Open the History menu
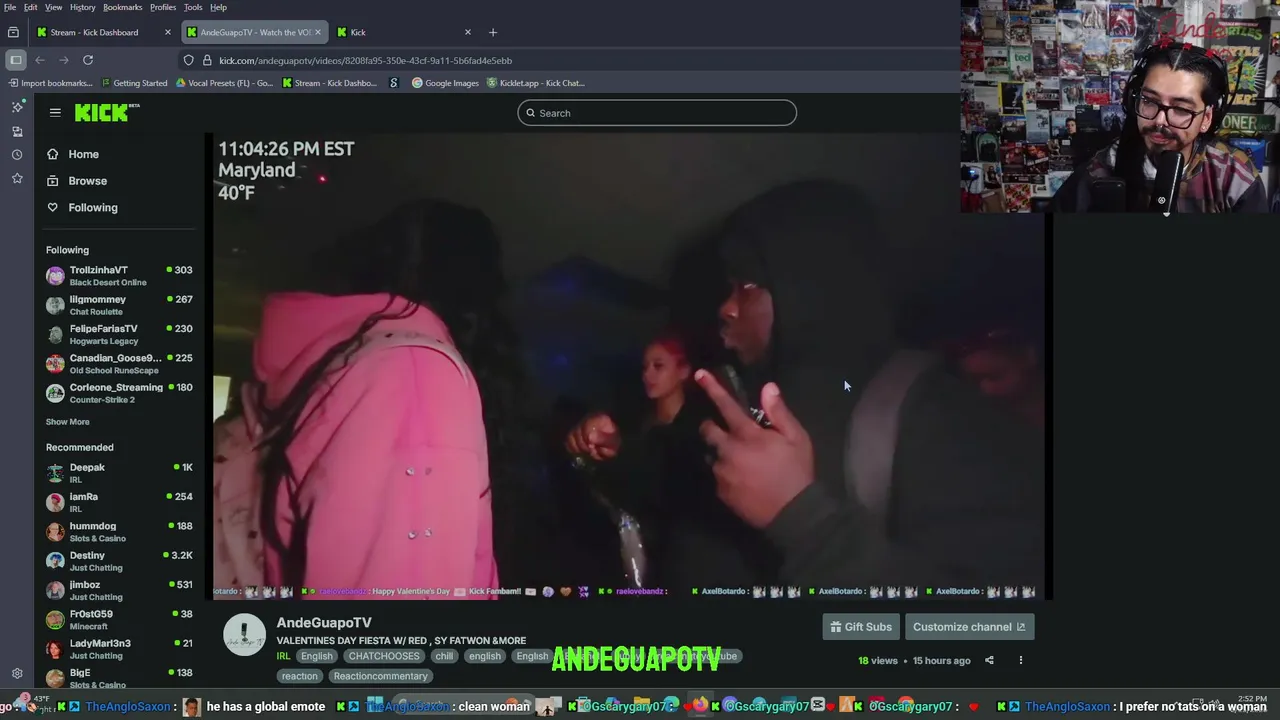Viewport: 1280px width, 720px height. pos(83,7)
